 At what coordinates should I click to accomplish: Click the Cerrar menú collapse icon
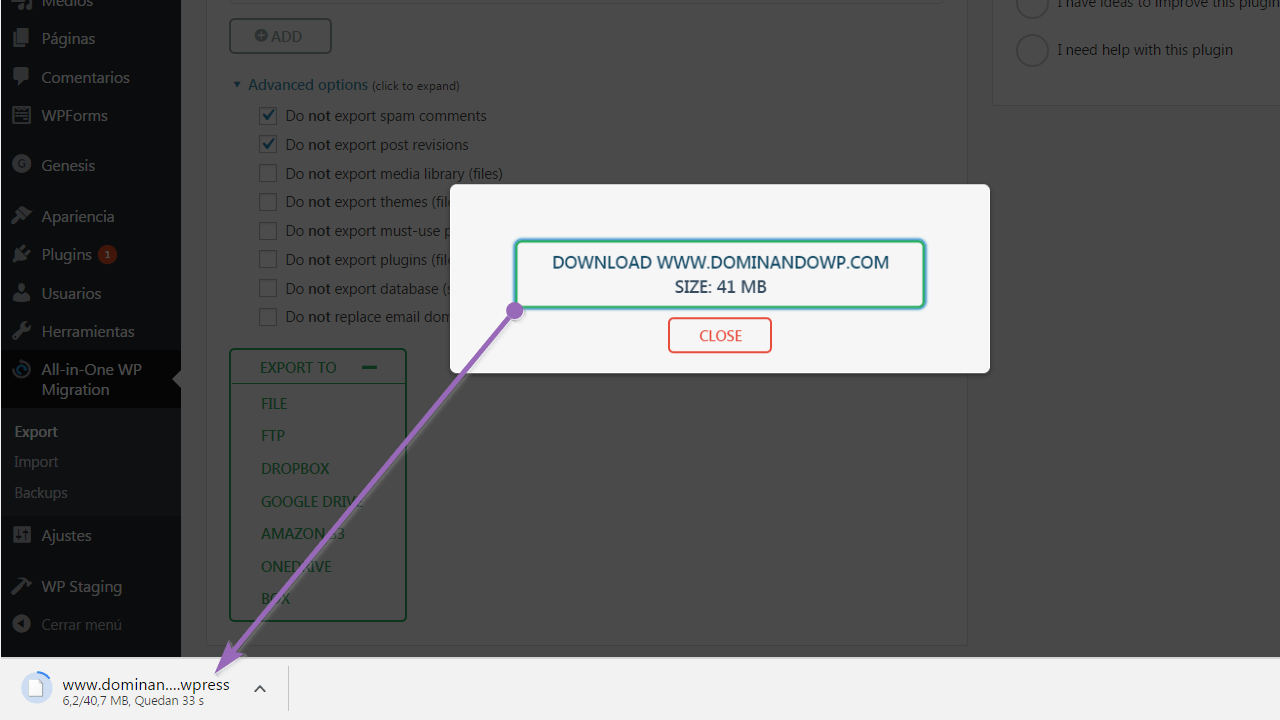21,624
